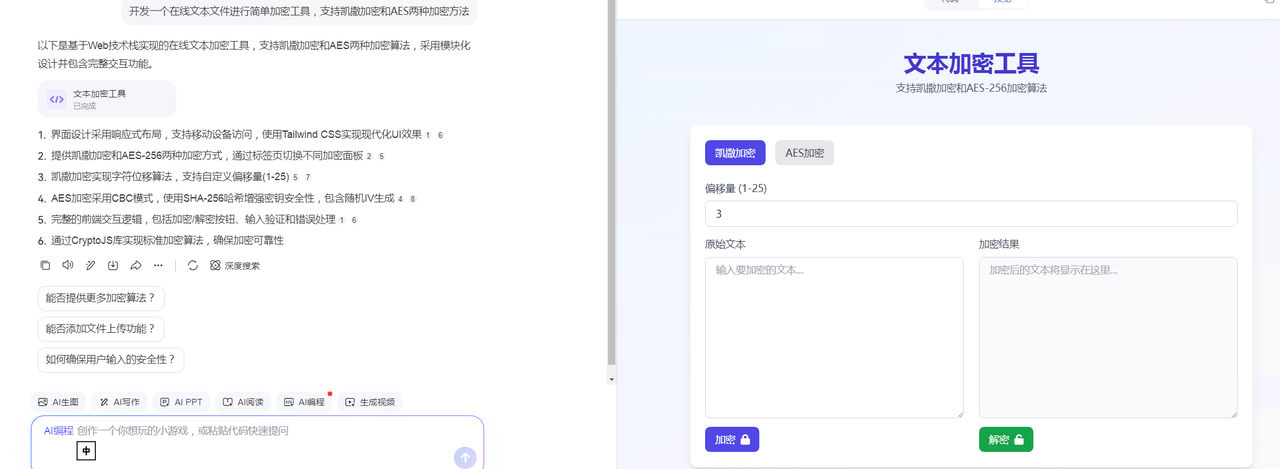This screenshot has width=1280, height=469.
Task: Click the 文本加密工具 preview heading
Action: tap(971, 64)
